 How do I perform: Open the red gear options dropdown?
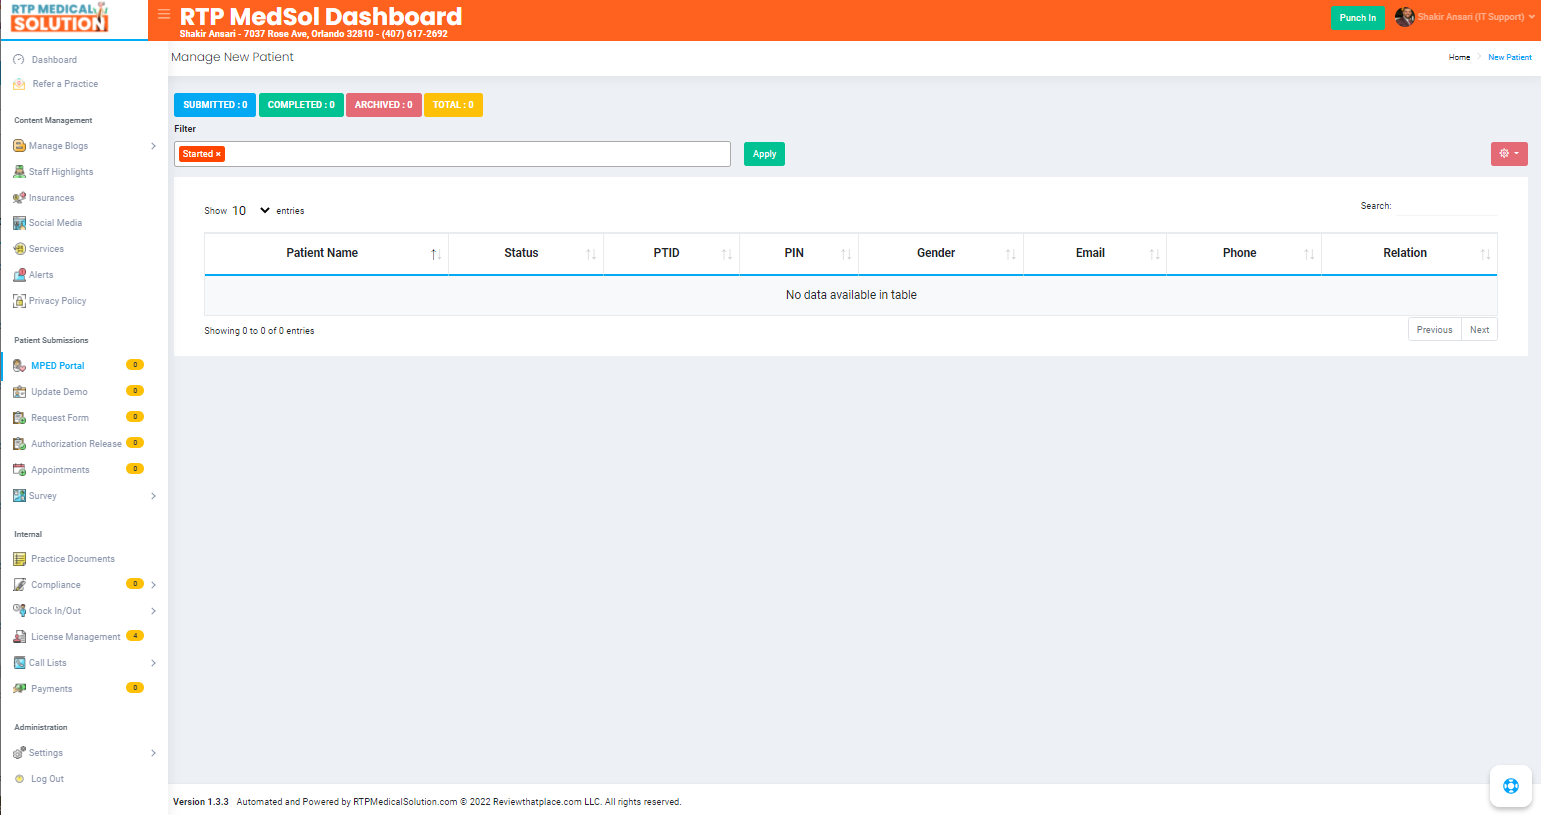[x=1509, y=154]
